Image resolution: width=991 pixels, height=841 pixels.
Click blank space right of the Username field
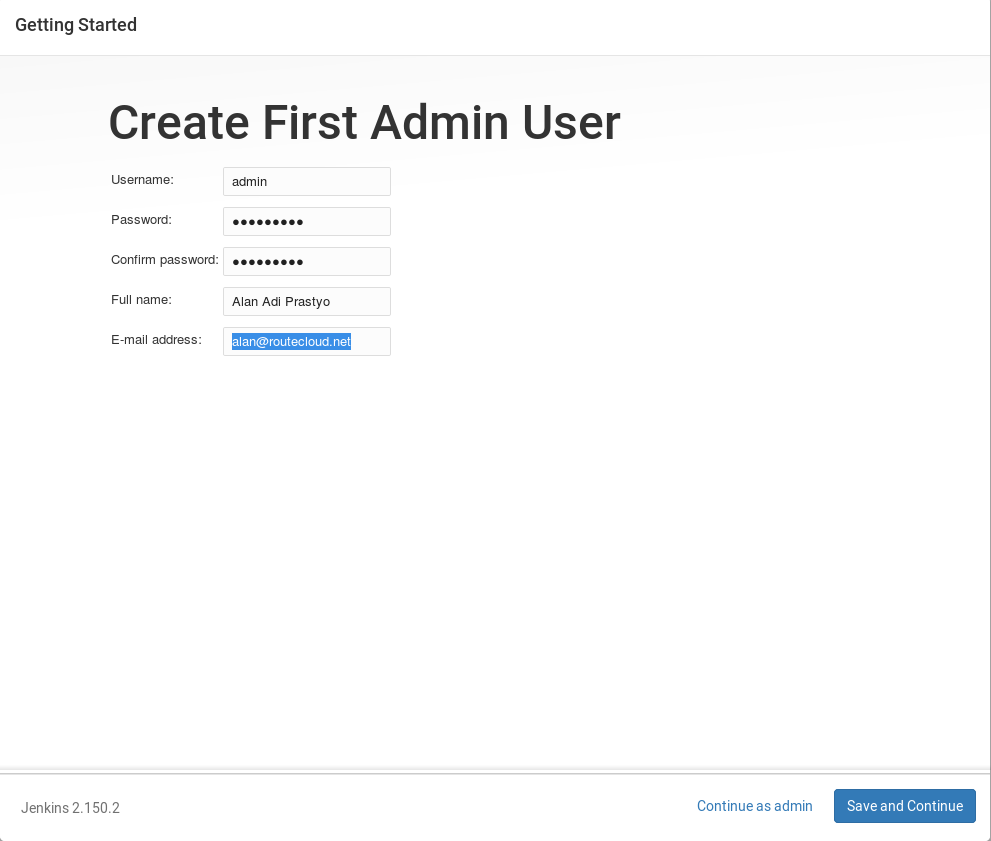pyautogui.click(x=632, y=181)
